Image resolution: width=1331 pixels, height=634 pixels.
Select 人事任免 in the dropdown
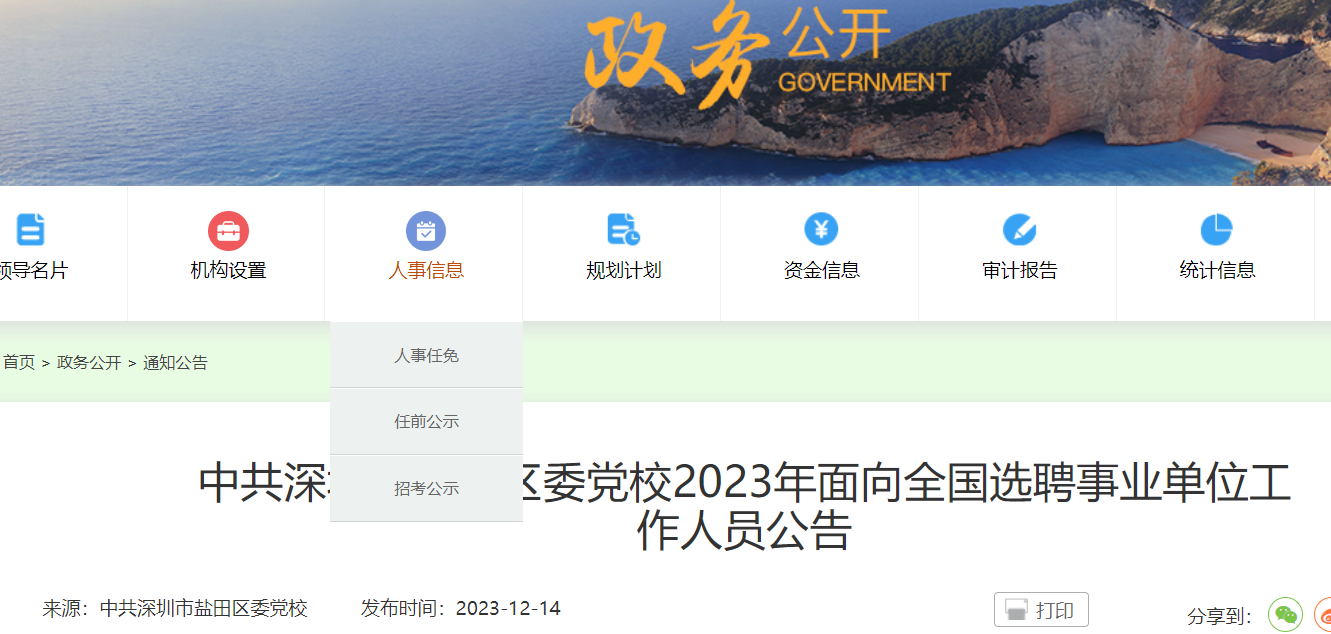(426, 355)
